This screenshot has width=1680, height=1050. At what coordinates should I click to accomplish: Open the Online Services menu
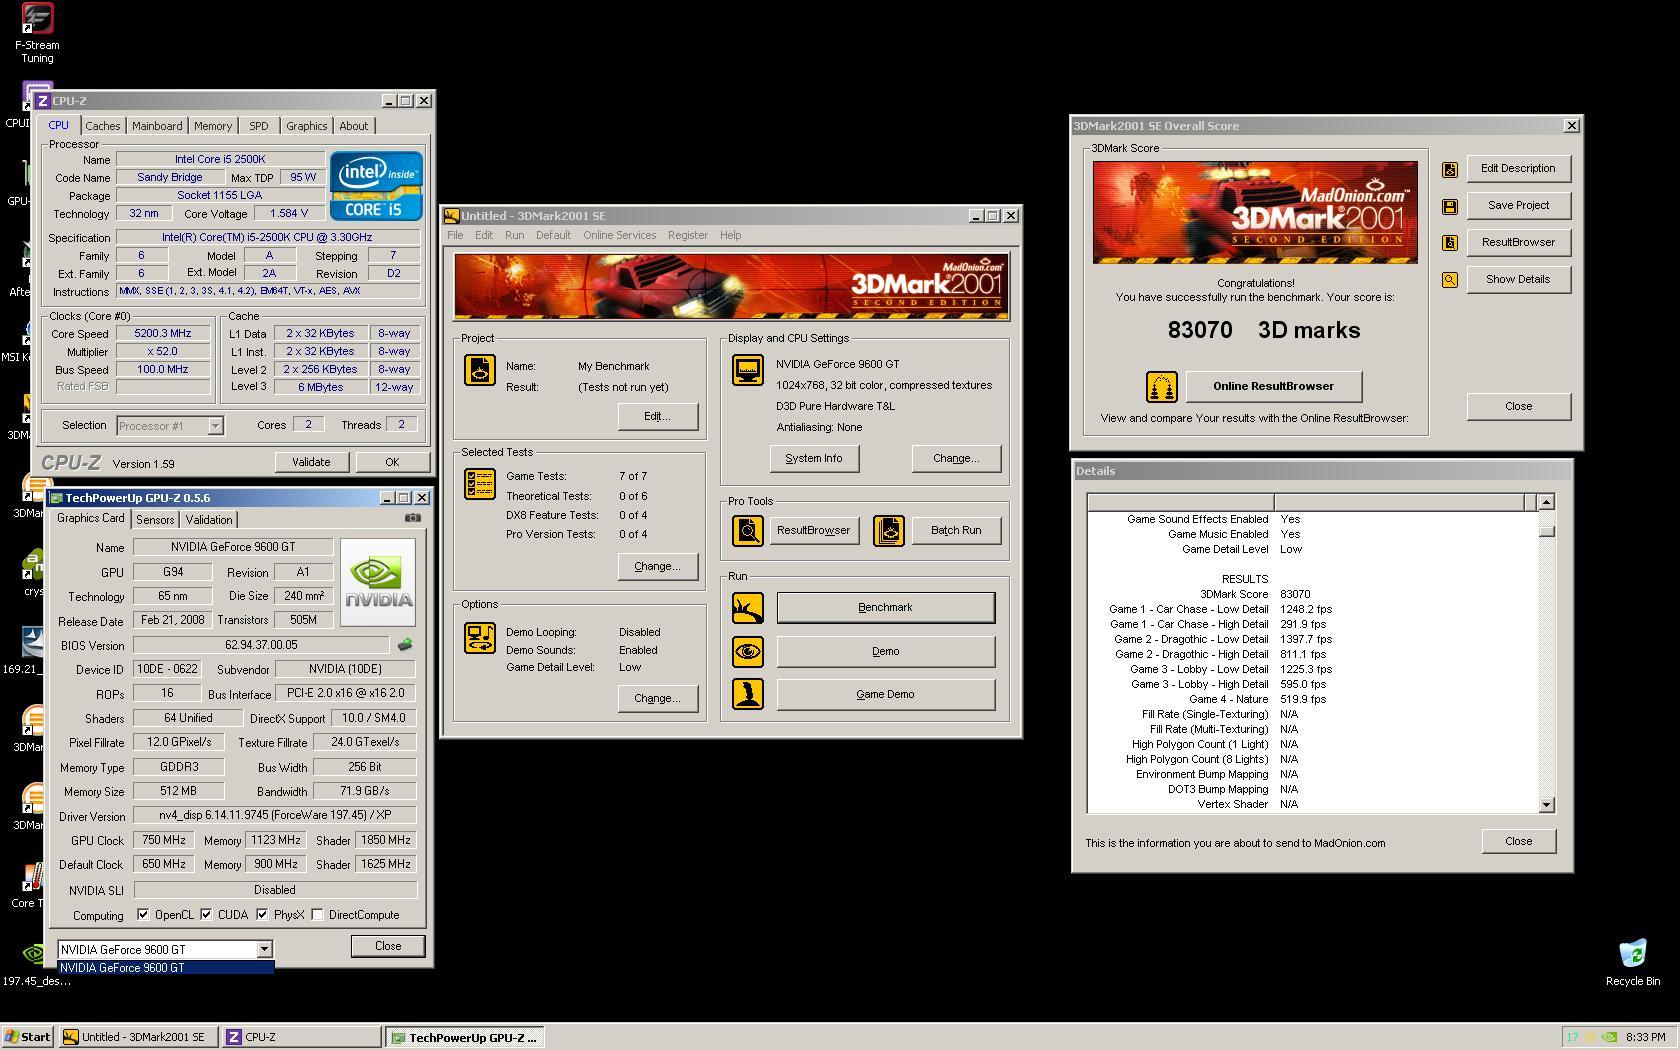620,235
